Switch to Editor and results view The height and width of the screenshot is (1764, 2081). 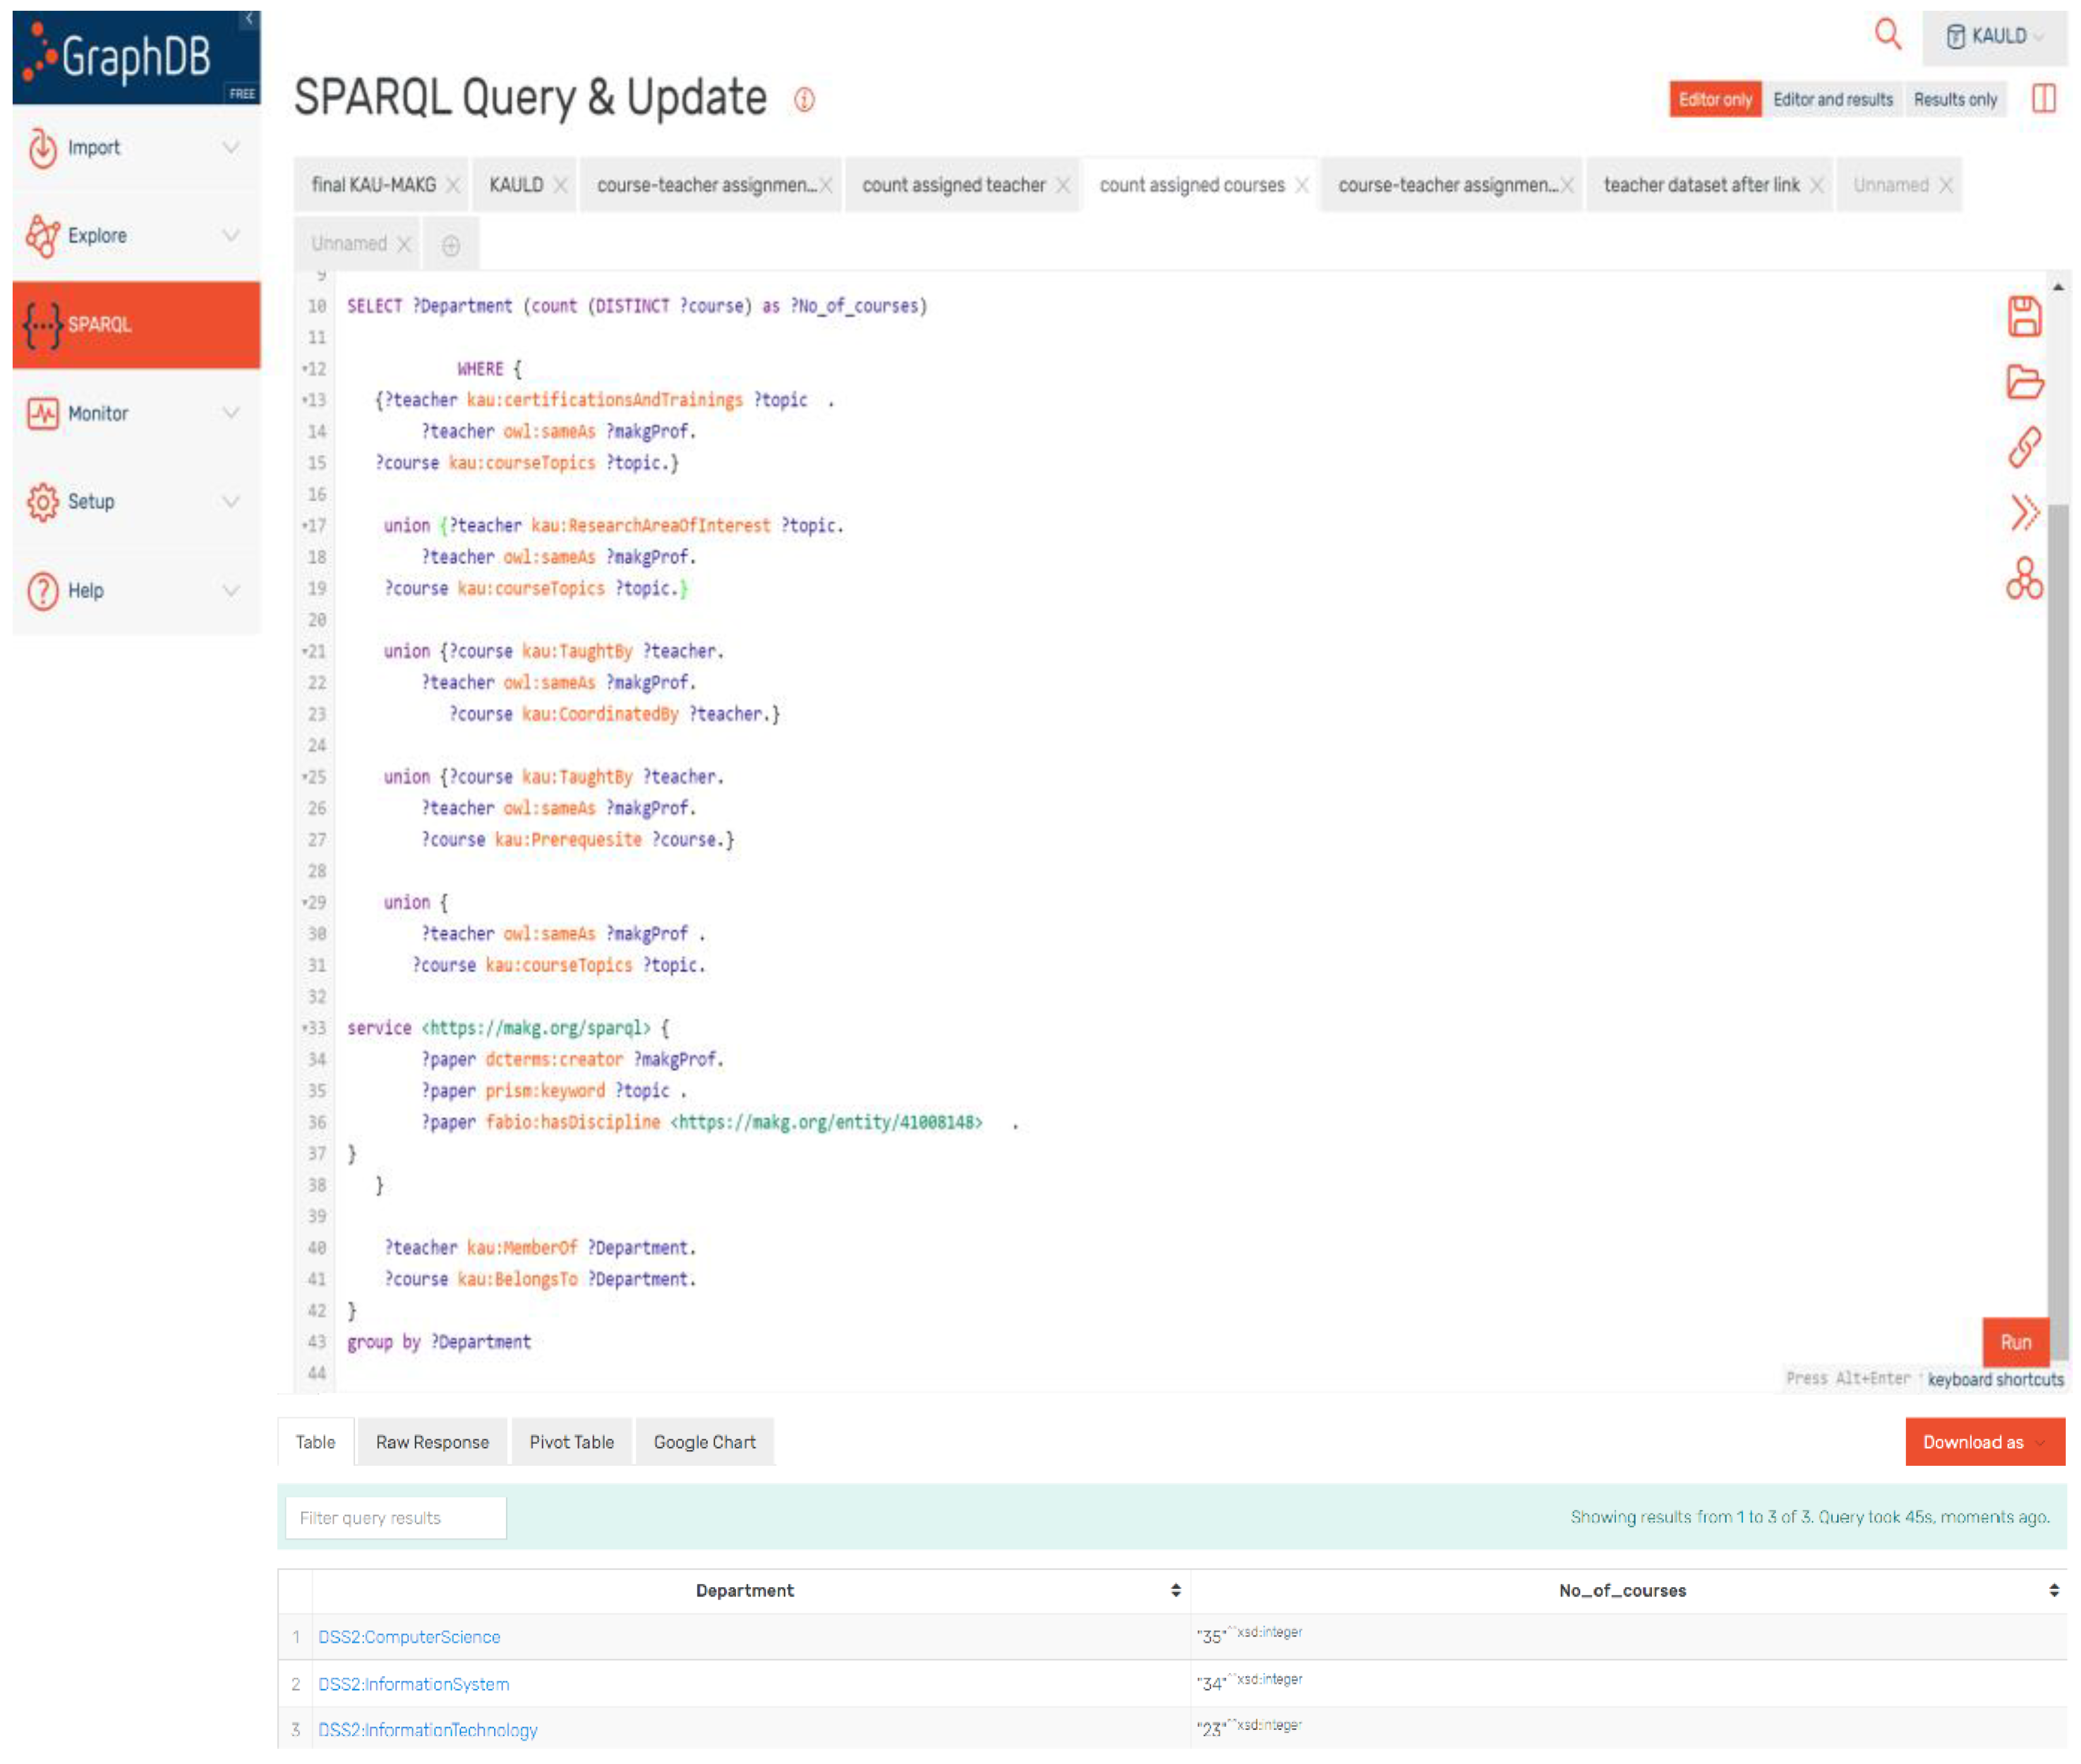[x=1832, y=100]
